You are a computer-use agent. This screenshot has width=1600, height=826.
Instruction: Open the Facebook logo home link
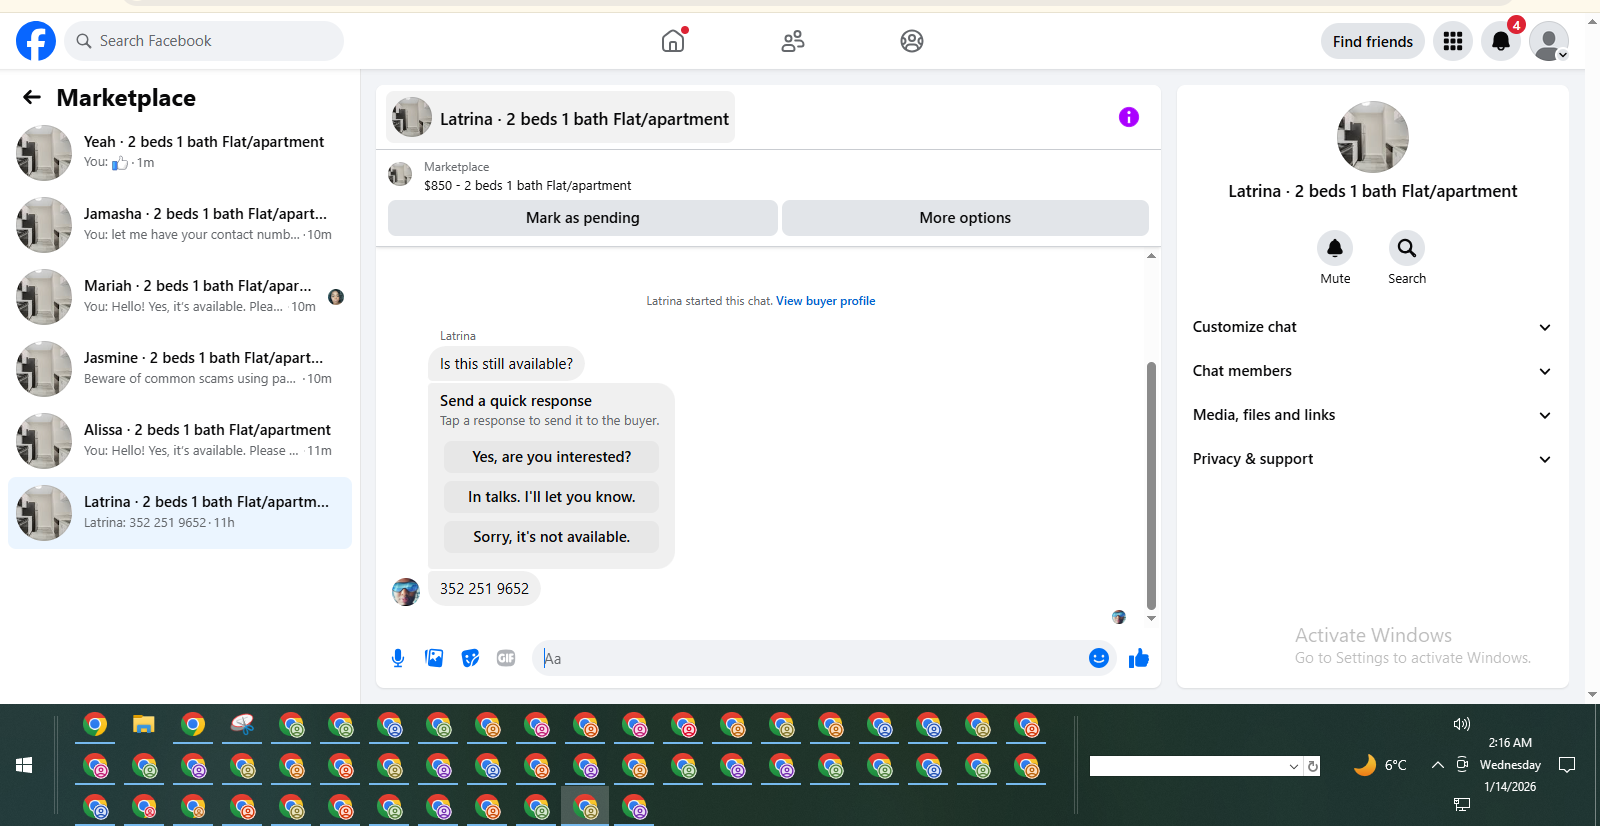point(36,41)
